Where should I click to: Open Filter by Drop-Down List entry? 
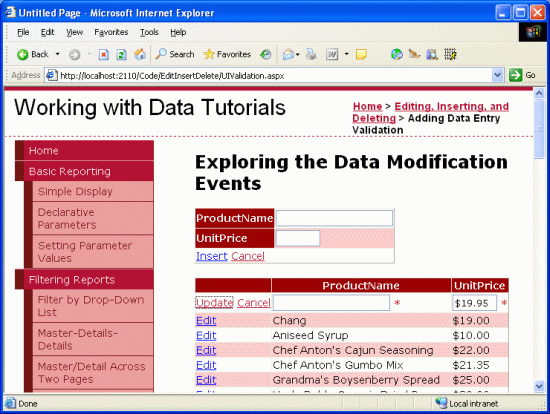click(x=93, y=306)
